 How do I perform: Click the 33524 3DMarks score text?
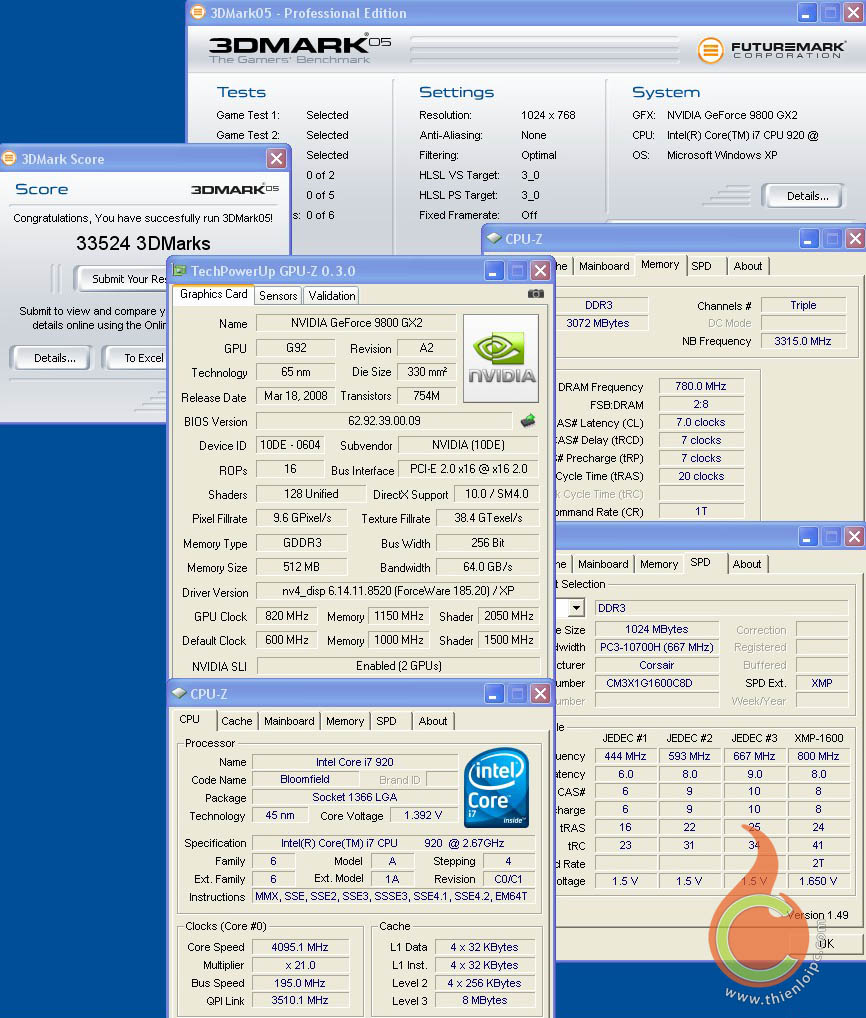pyautogui.click(x=143, y=243)
